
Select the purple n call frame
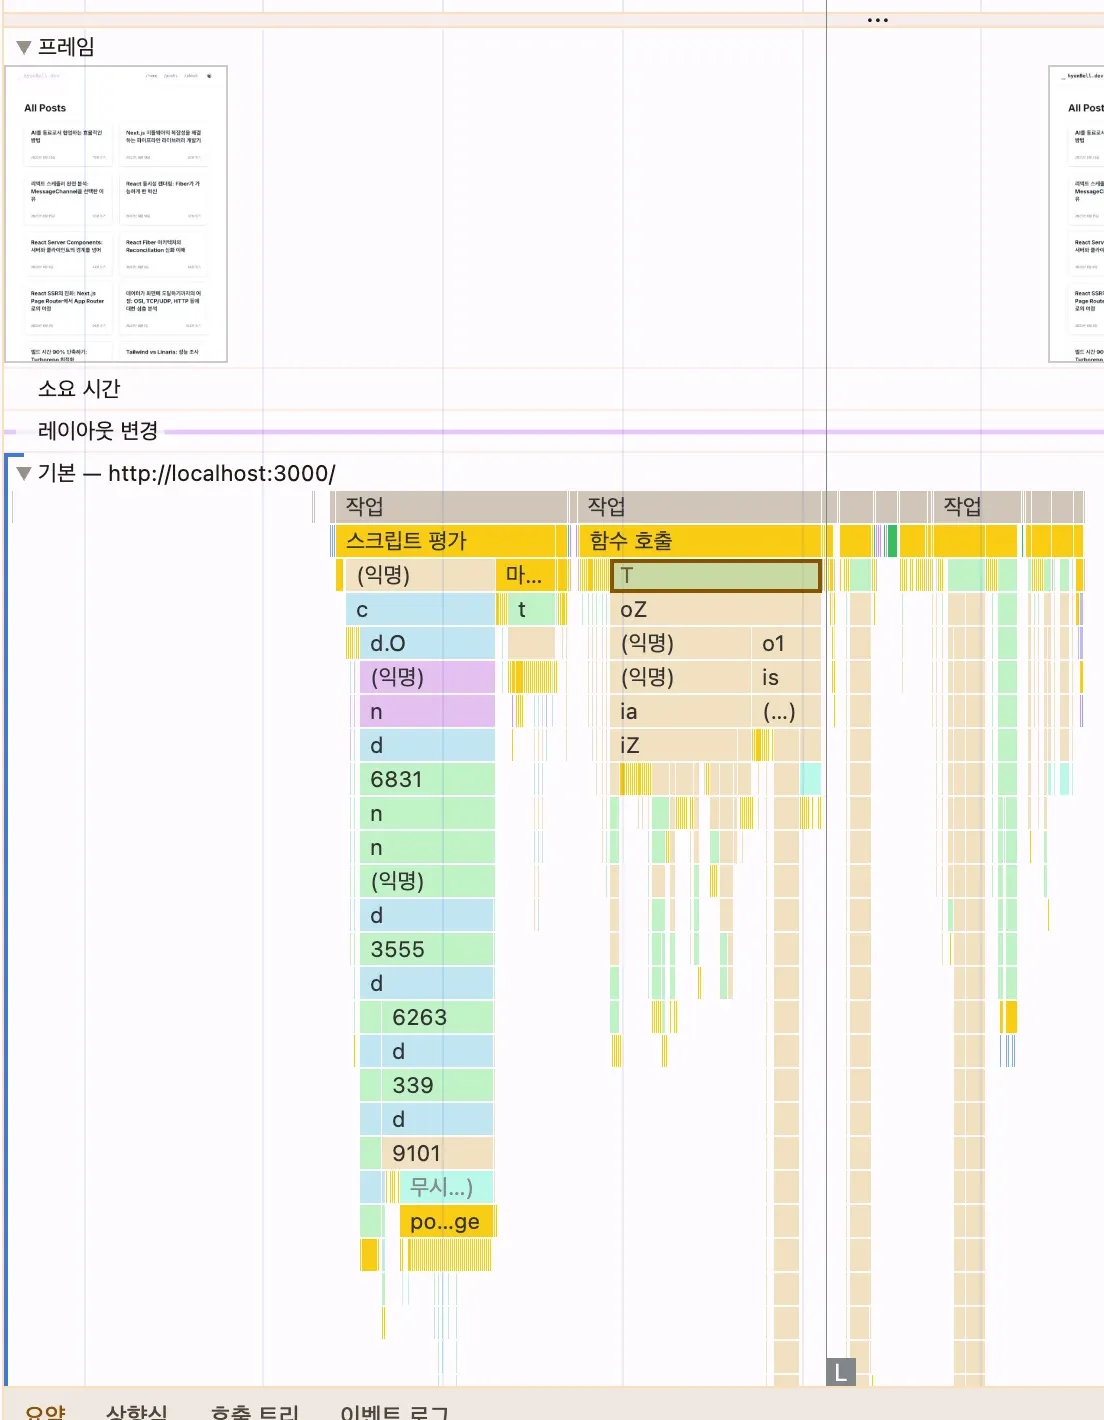[427, 711]
